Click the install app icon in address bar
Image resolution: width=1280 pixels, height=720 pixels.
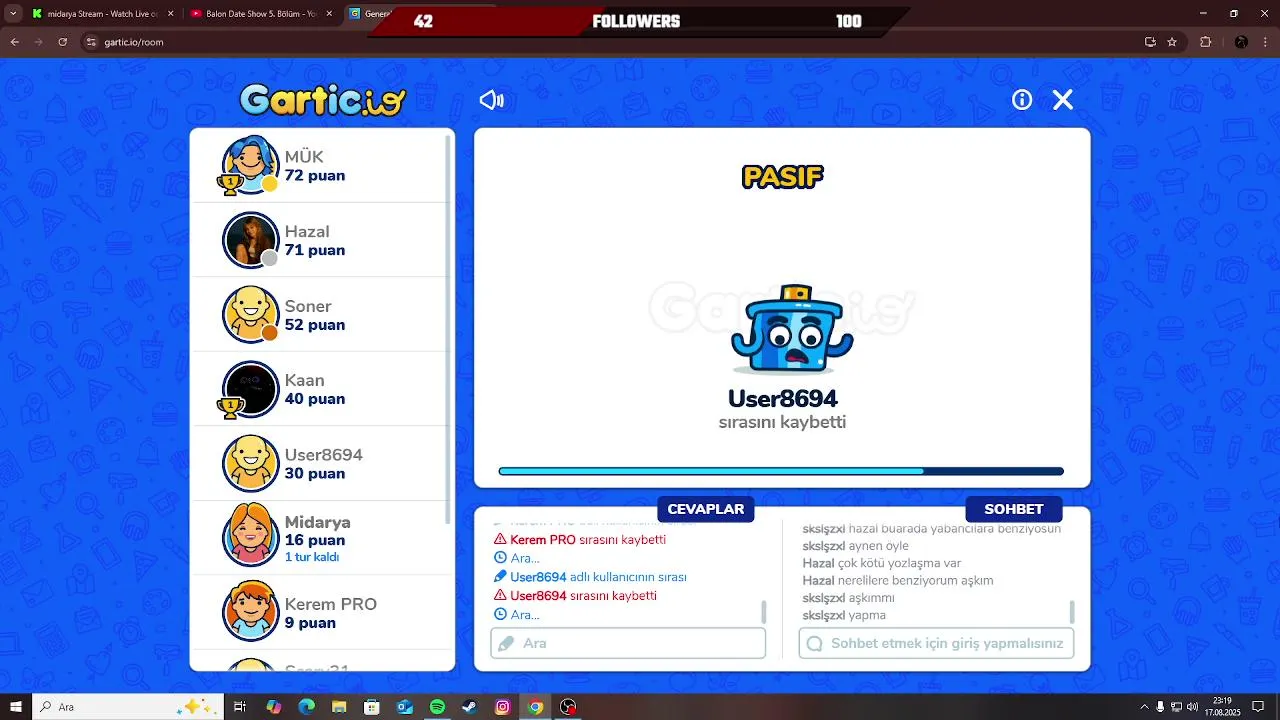tap(1150, 42)
